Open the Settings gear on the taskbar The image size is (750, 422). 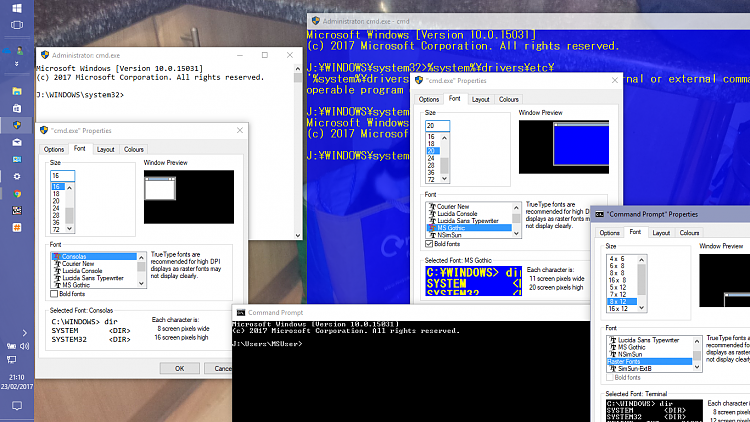click(17, 176)
